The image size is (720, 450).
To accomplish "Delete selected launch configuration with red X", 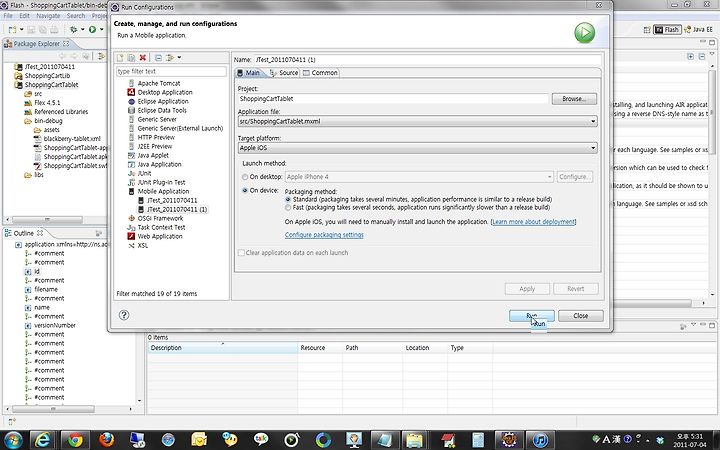I will (143, 57).
